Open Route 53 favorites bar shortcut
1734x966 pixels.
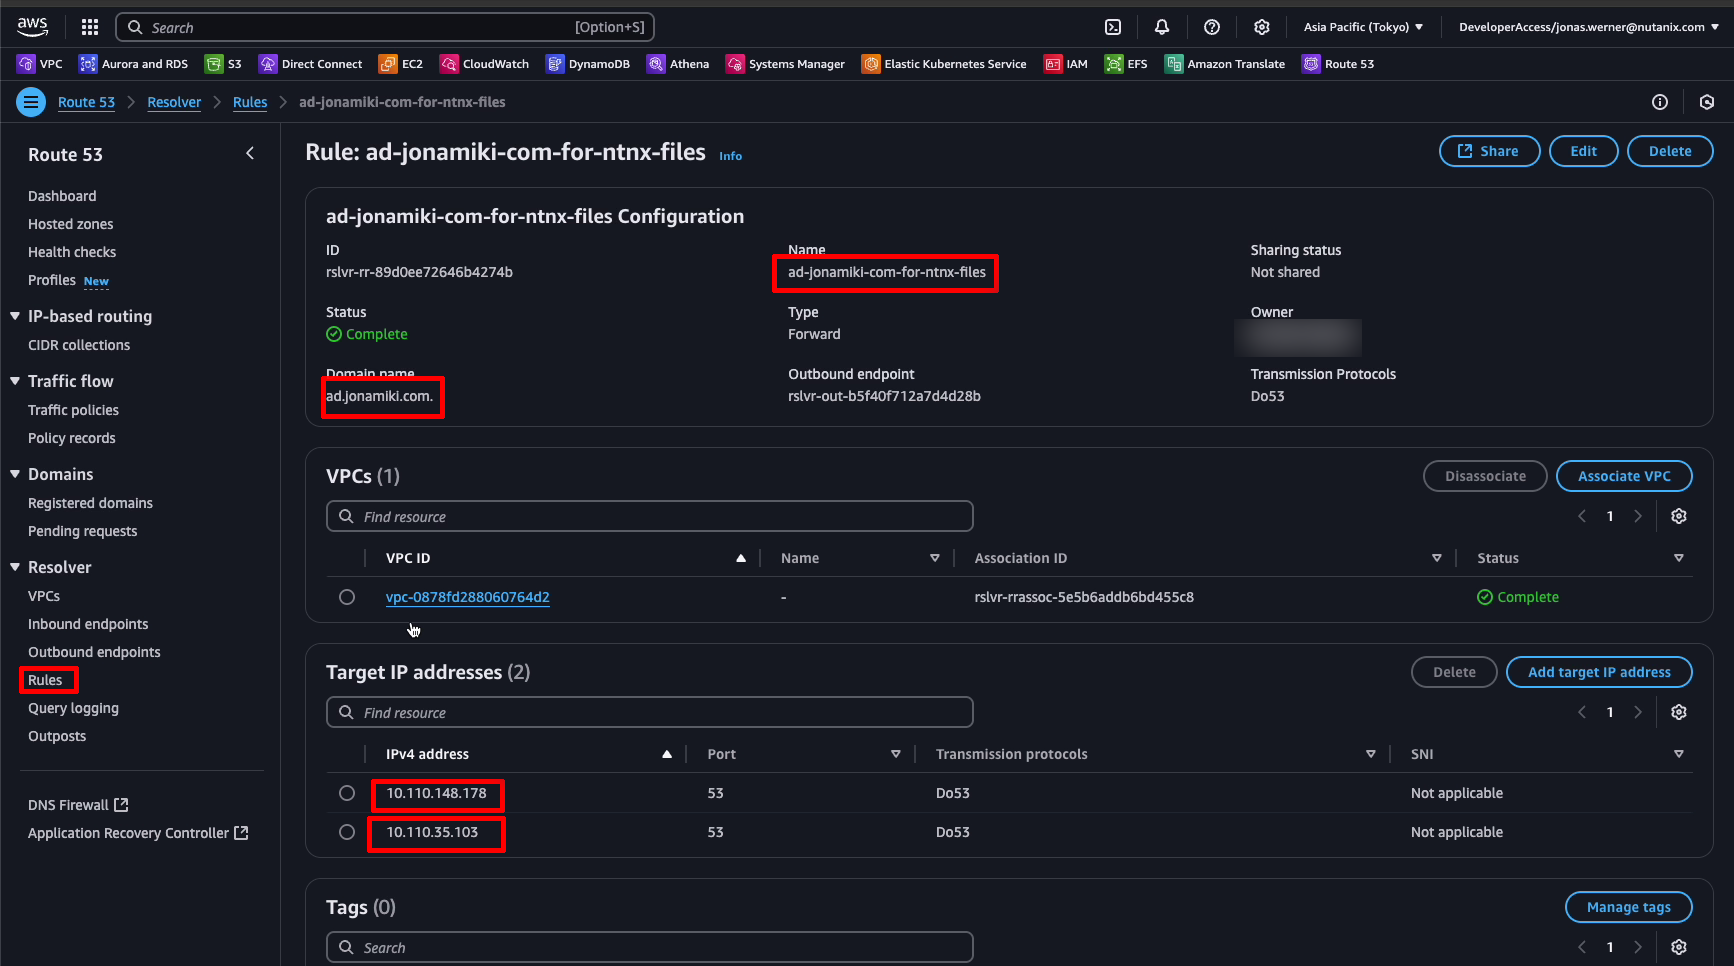click(x=1338, y=64)
